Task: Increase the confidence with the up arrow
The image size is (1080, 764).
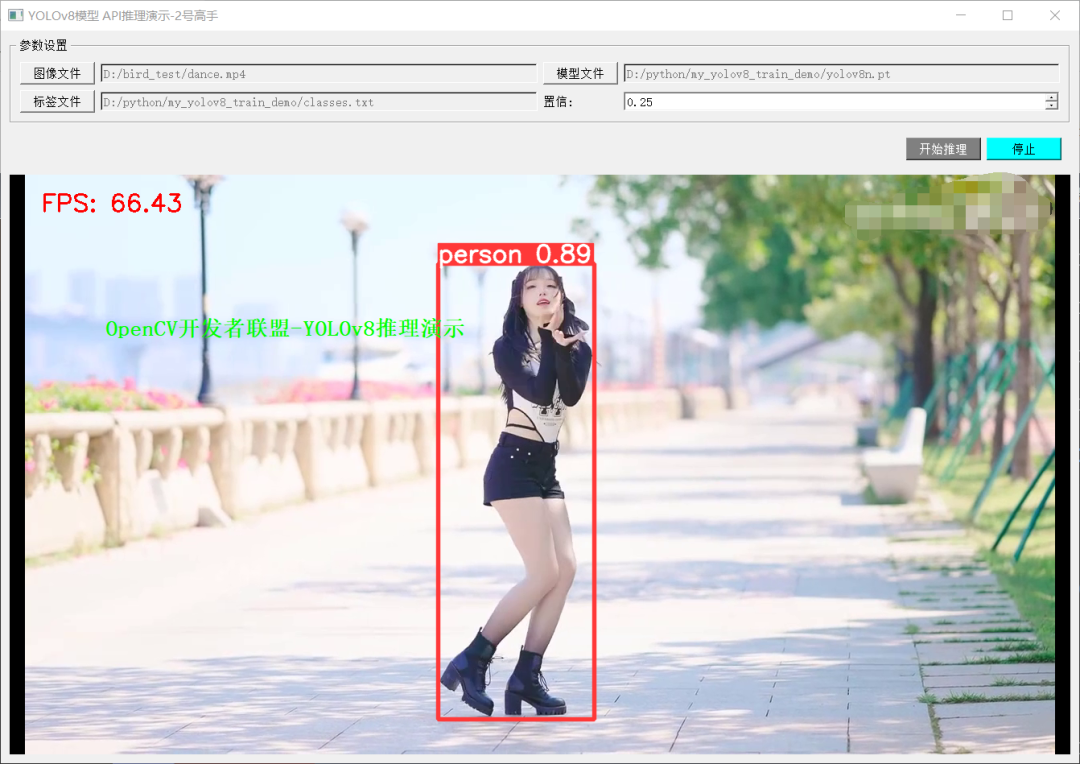Action: tap(1051, 97)
